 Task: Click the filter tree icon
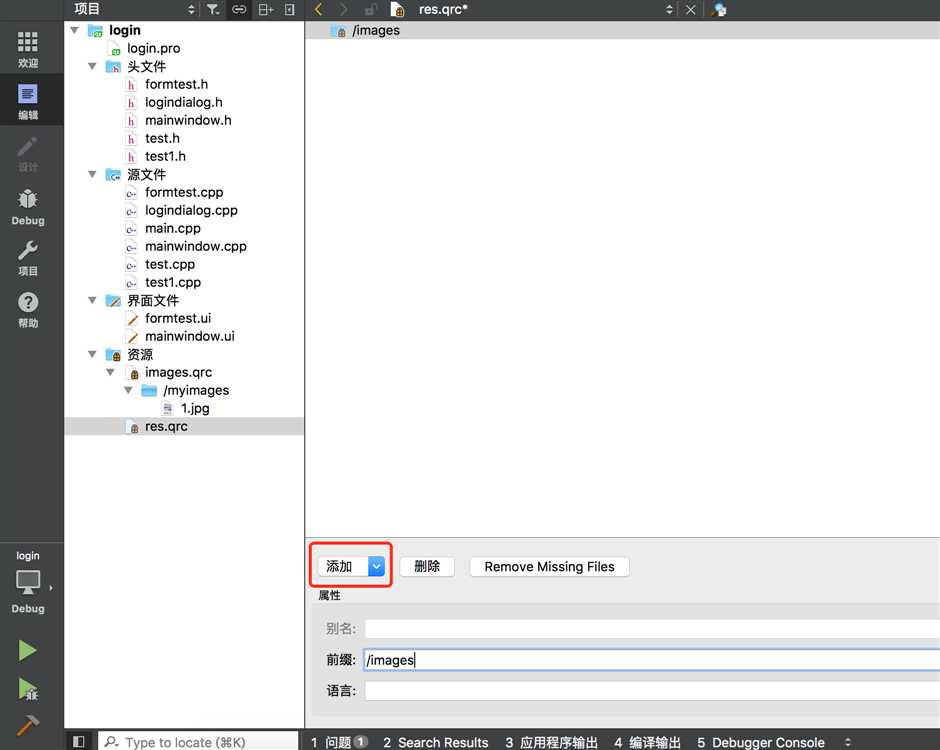coord(213,9)
